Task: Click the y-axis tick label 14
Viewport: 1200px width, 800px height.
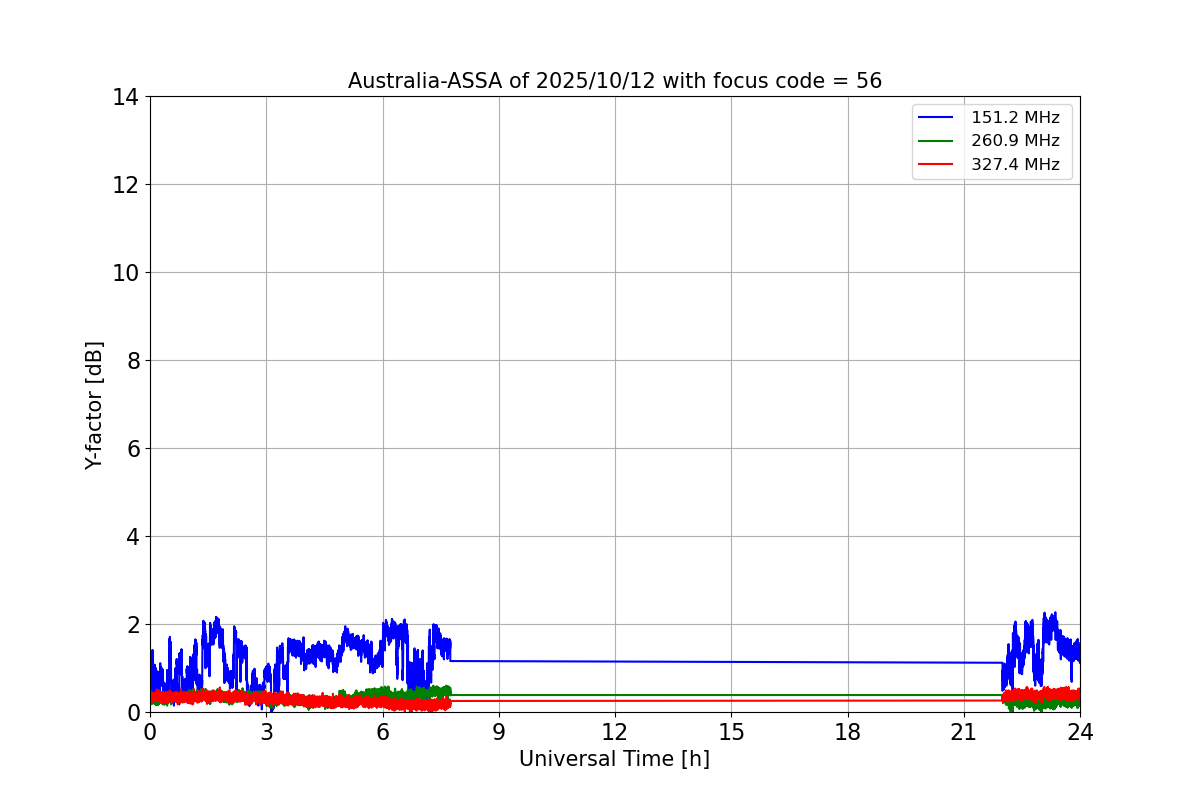Action: point(125,97)
